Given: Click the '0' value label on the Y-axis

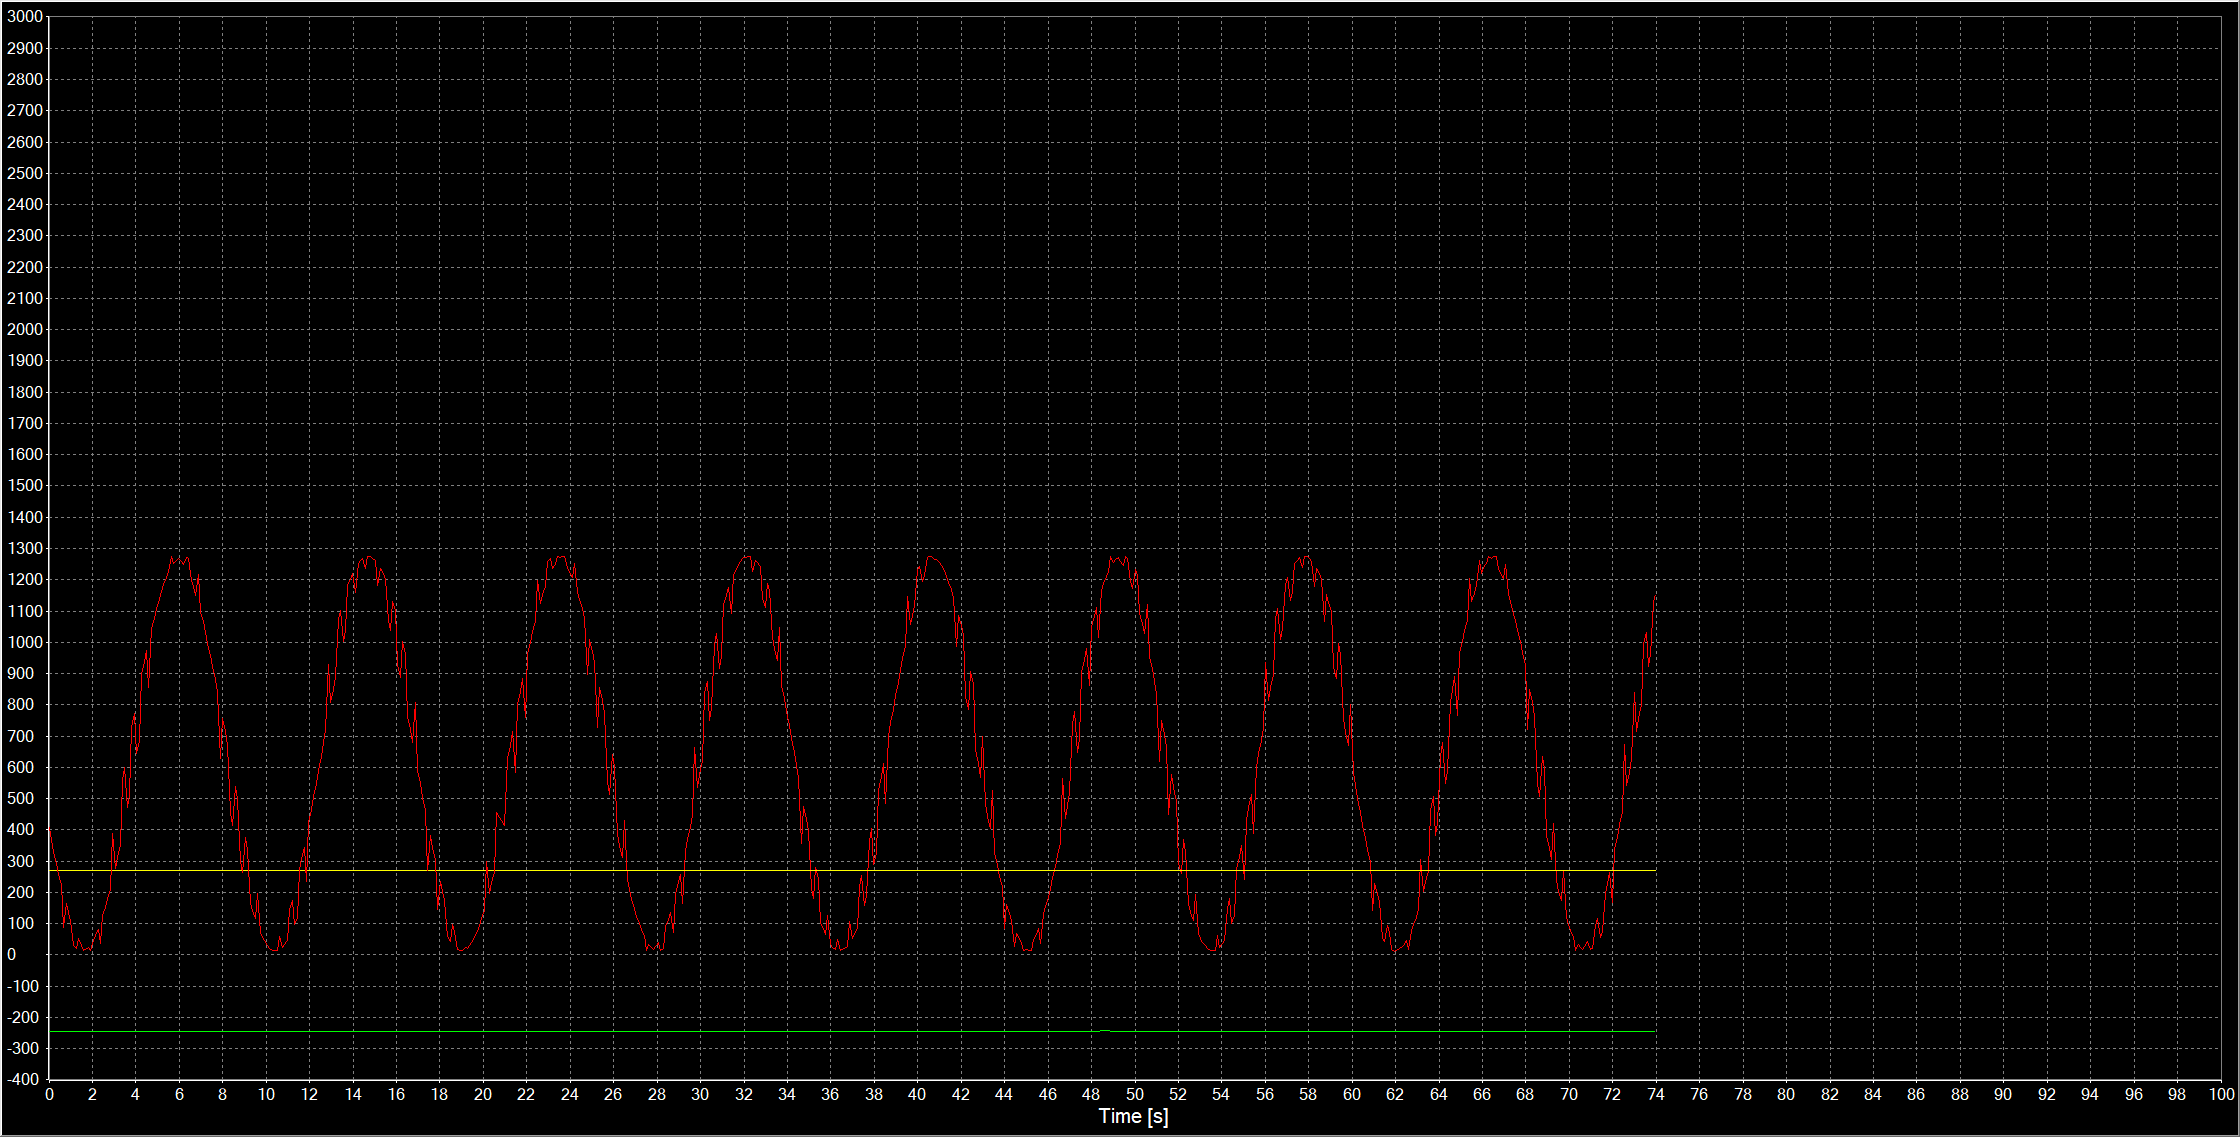Looking at the screenshot, I should [12, 955].
